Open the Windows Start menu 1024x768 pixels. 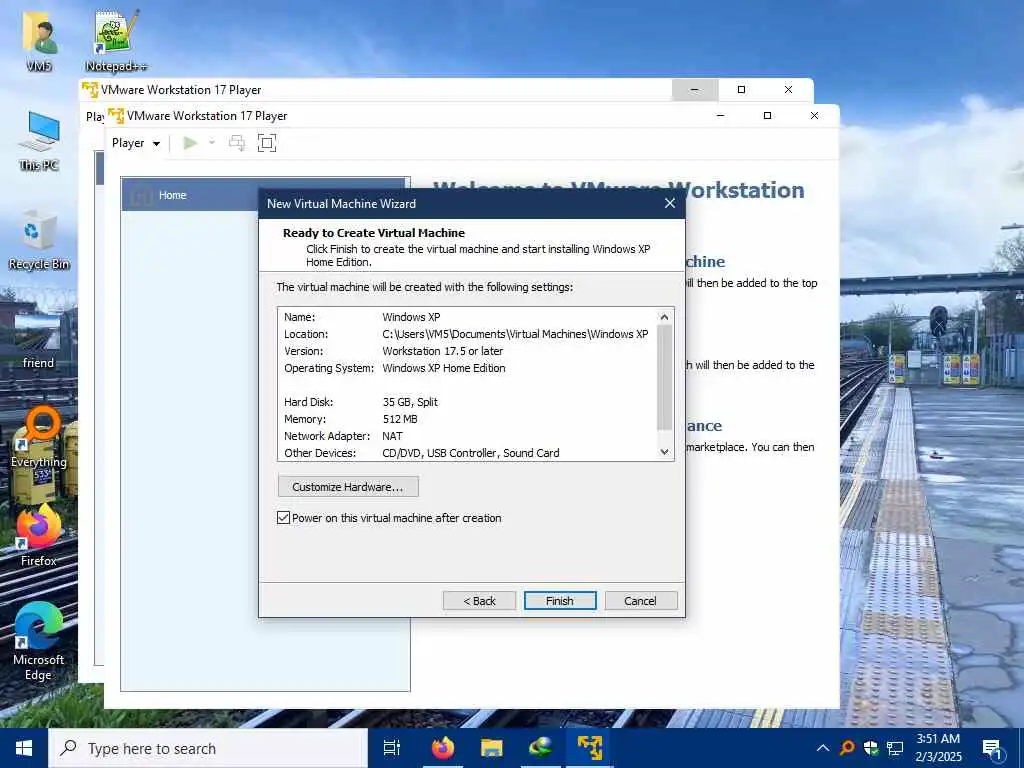click(x=24, y=748)
